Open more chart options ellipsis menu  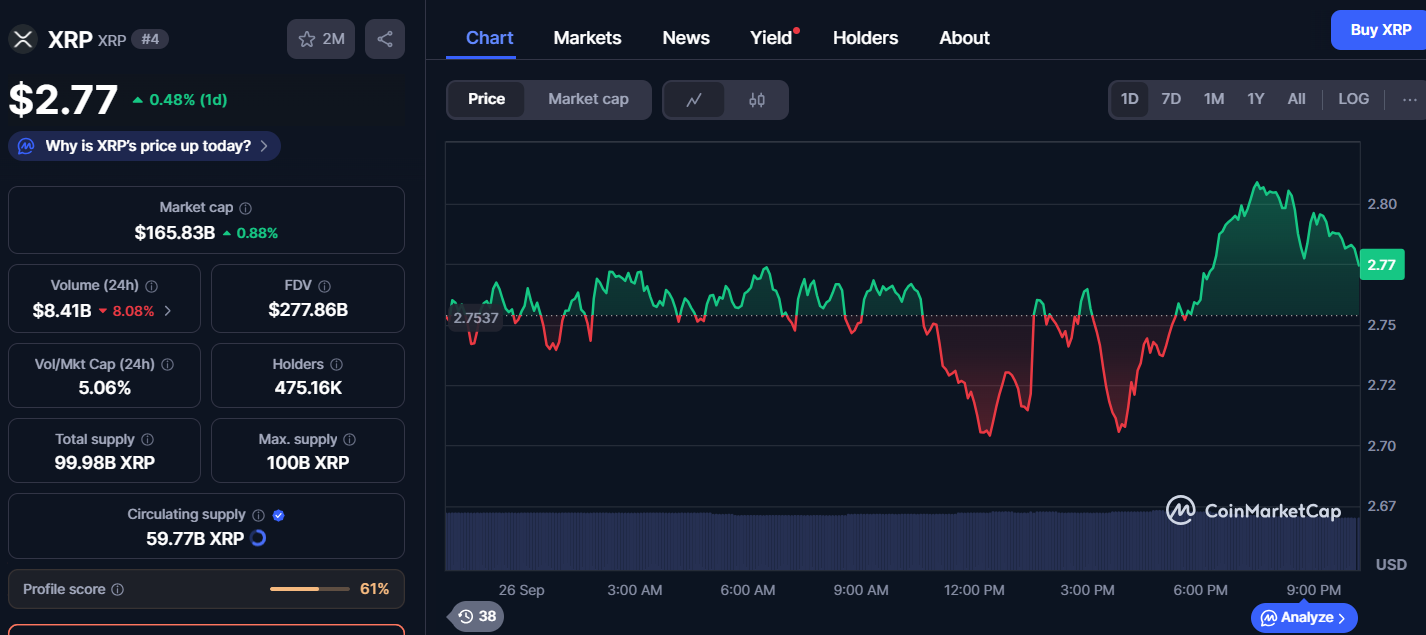pyautogui.click(x=1409, y=99)
